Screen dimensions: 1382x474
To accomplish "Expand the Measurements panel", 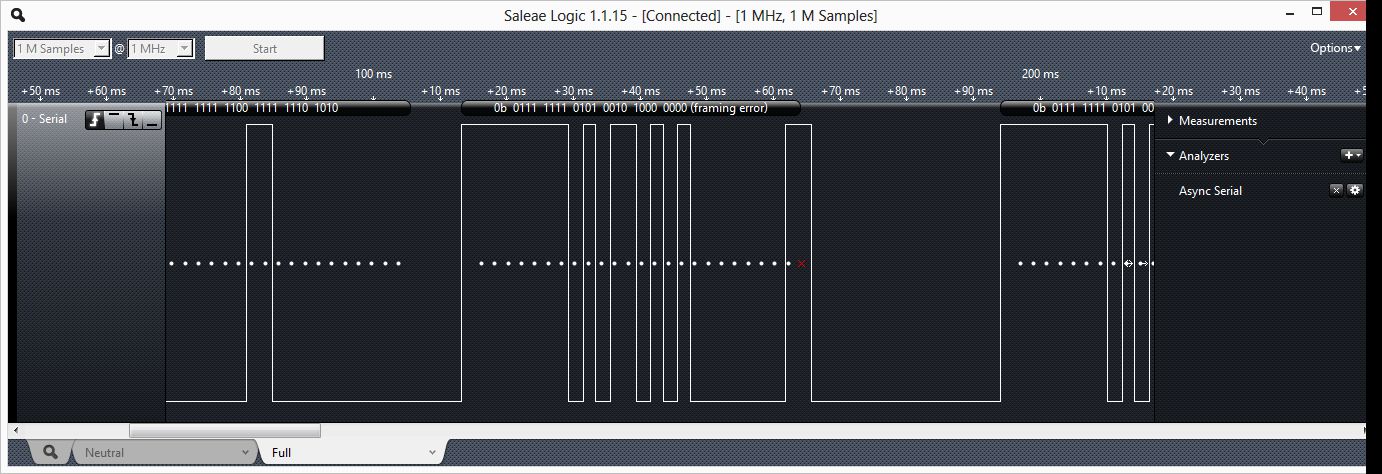I will point(1170,120).
